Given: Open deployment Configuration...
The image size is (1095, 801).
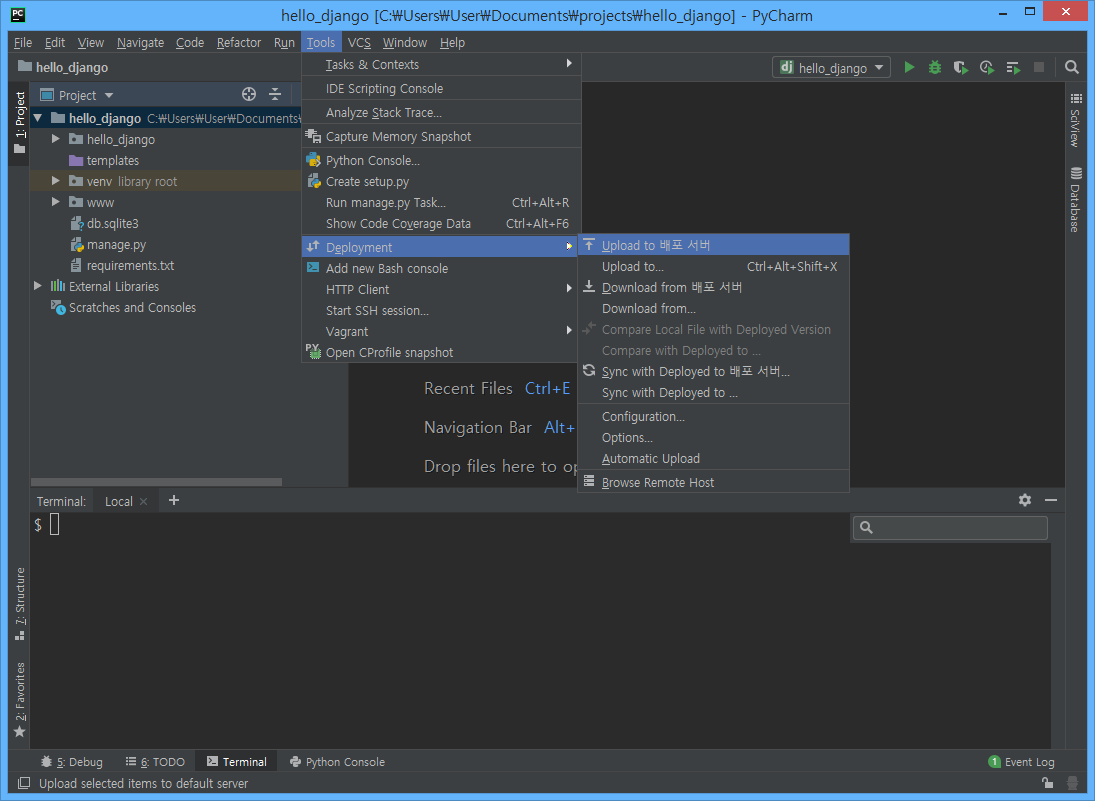Looking at the screenshot, I should tap(714, 416).
